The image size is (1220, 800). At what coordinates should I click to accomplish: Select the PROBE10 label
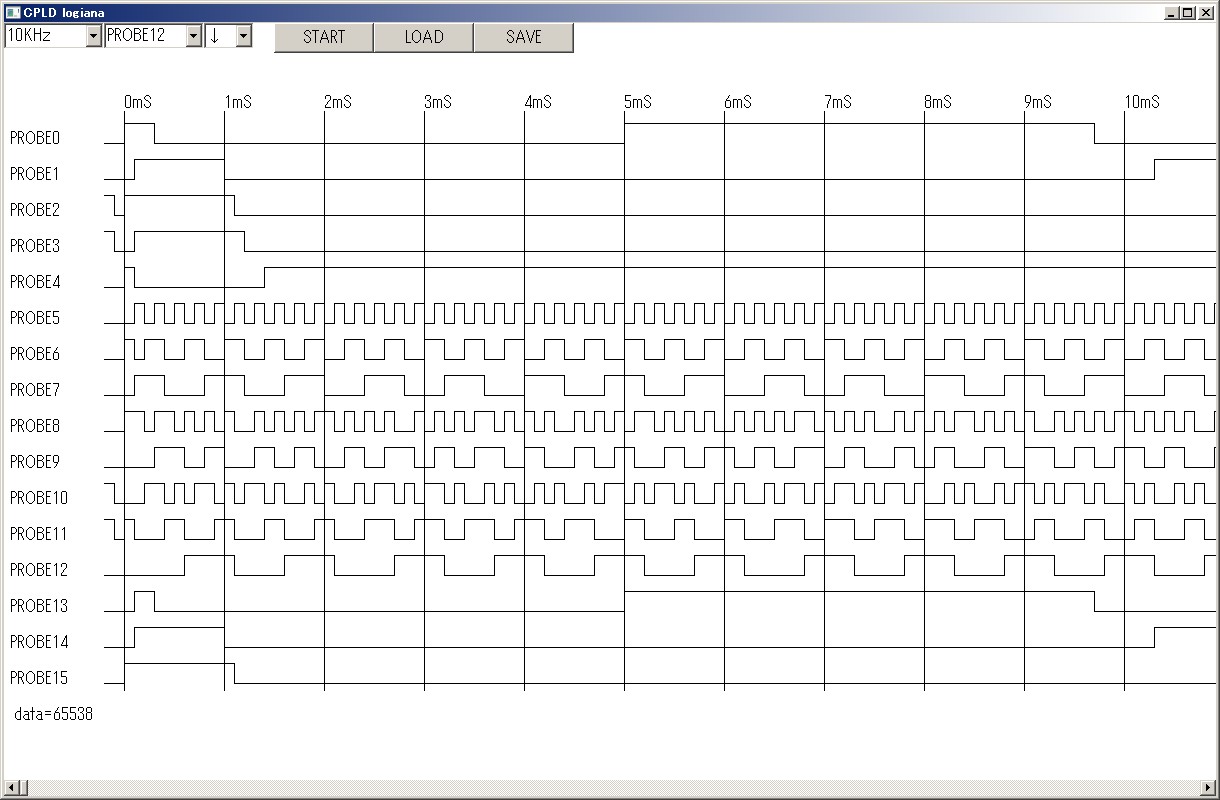(39, 498)
